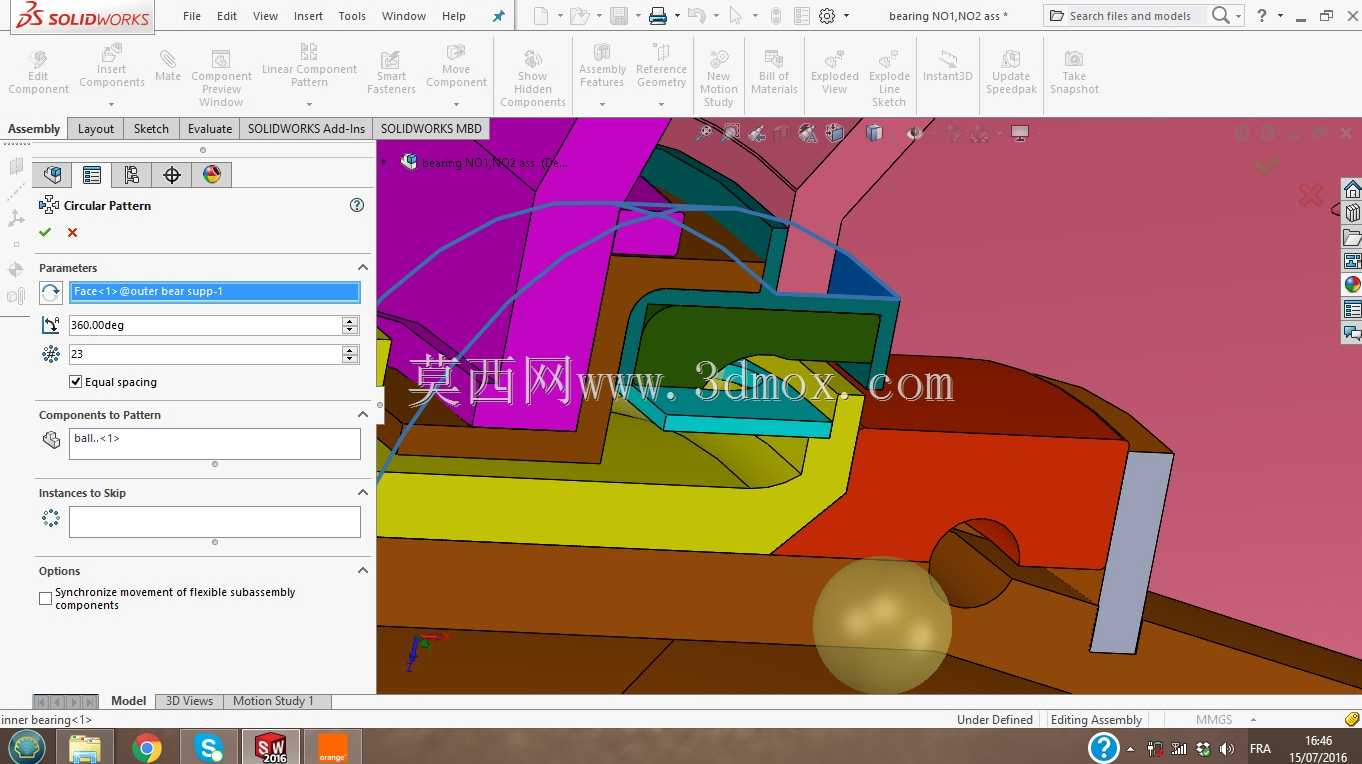This screenshot has height=764, width=1362.
Task: Open the File Explorer task pane tab
Action: 1352,237
